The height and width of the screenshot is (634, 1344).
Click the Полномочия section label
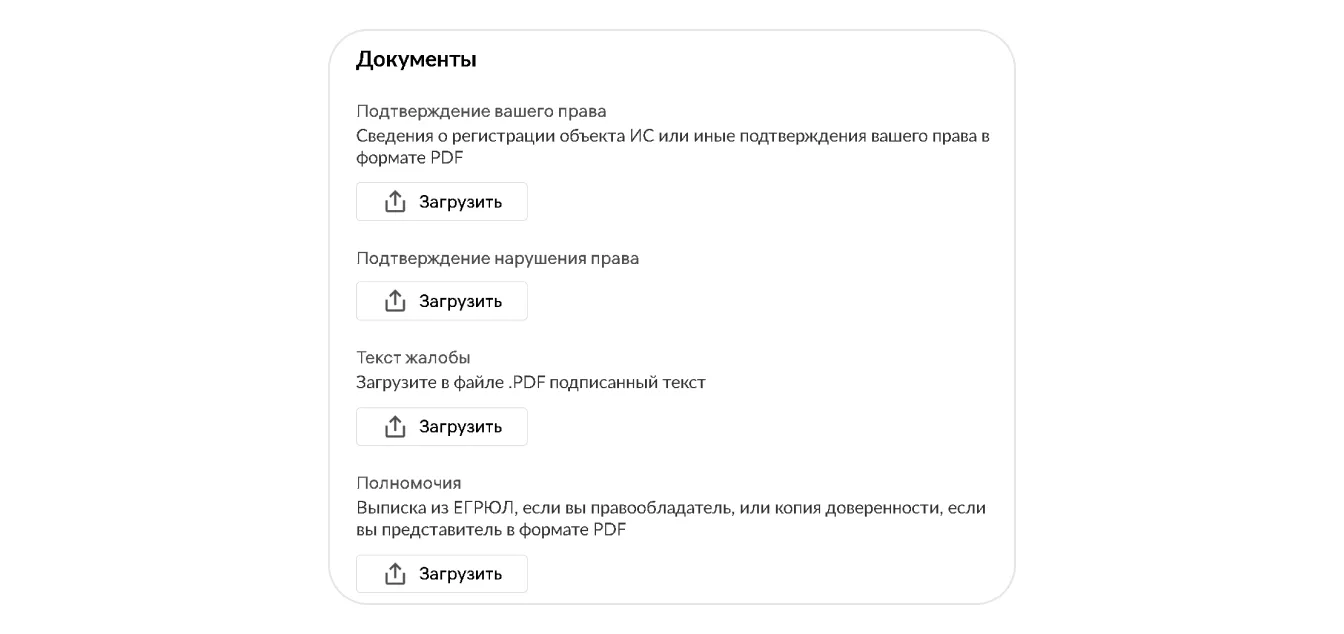pos(408,483)
